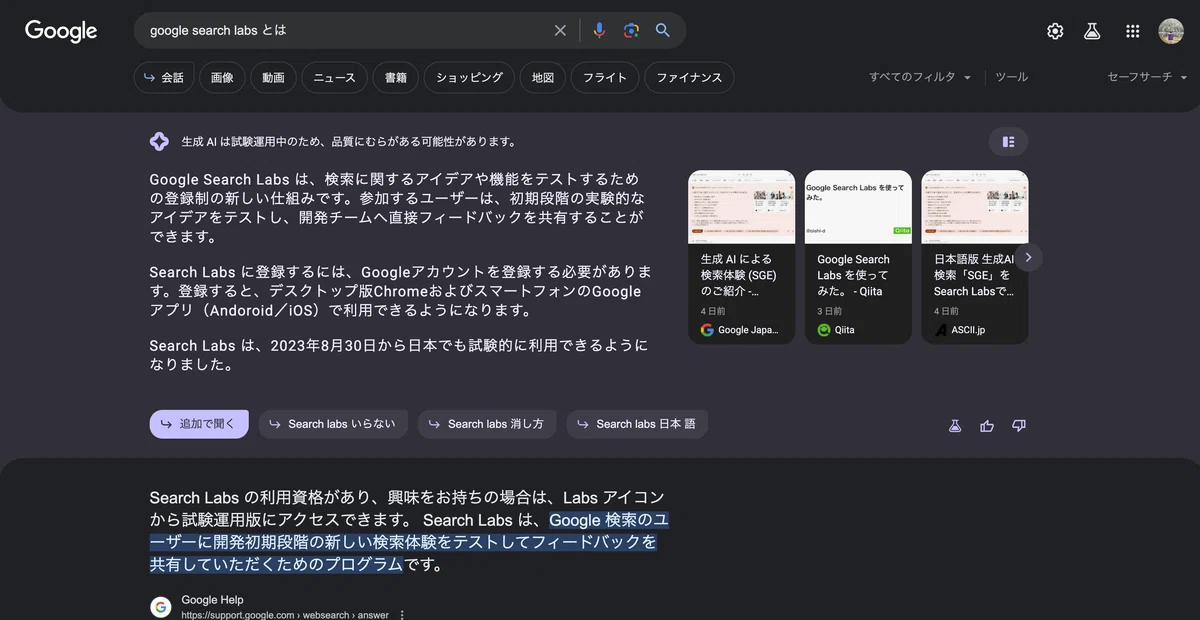
Task: Click the AI quality notice text
Action: [349, 142]
